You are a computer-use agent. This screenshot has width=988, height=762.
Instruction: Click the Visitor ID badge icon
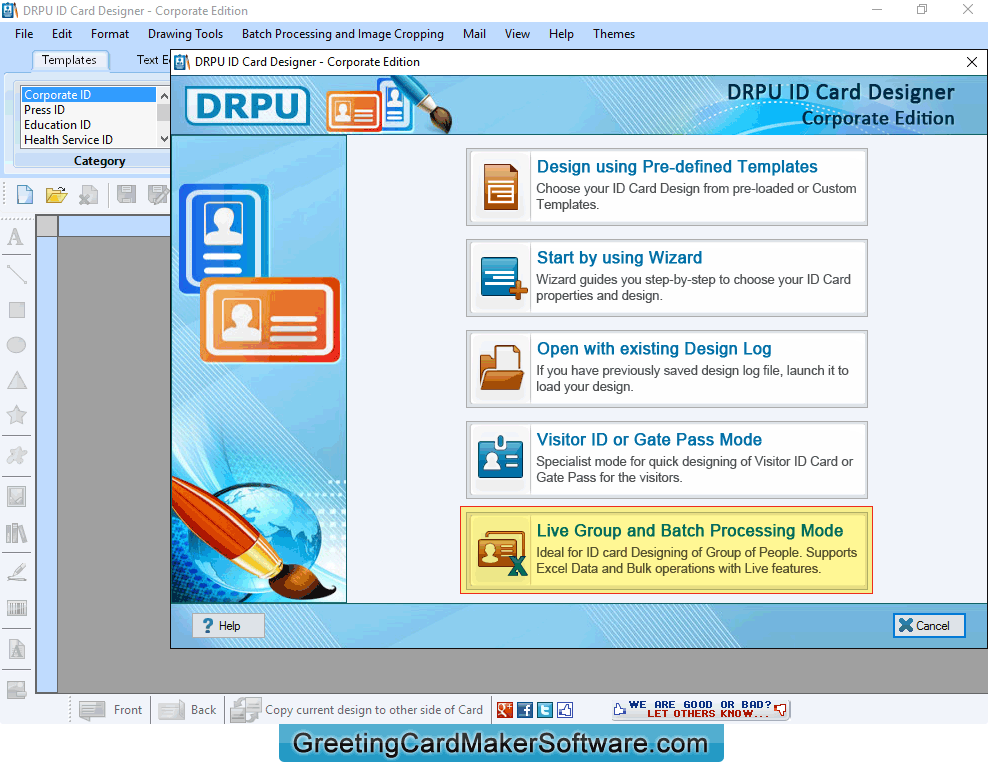(500, 457)
